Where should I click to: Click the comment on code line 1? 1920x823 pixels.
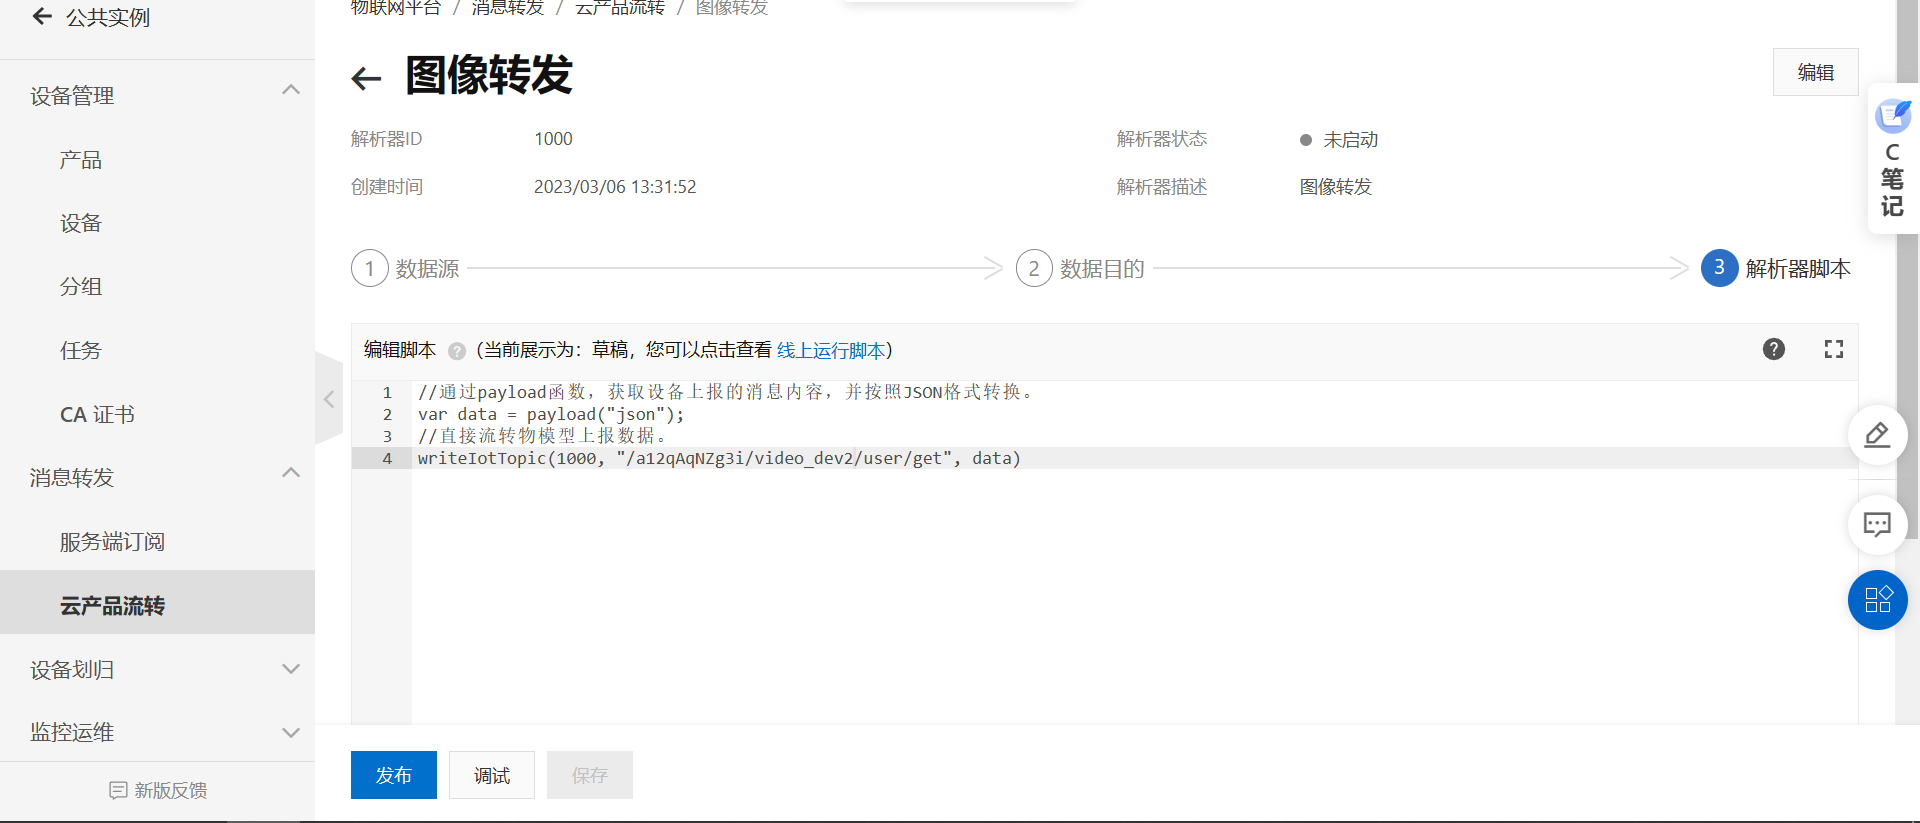(726, 392)
